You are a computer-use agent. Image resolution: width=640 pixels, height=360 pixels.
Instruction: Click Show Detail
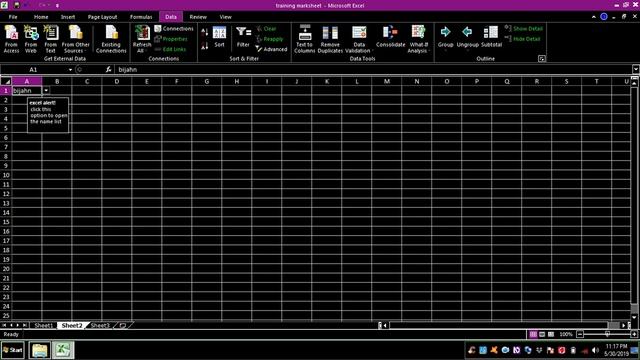[x=524, y=29]
